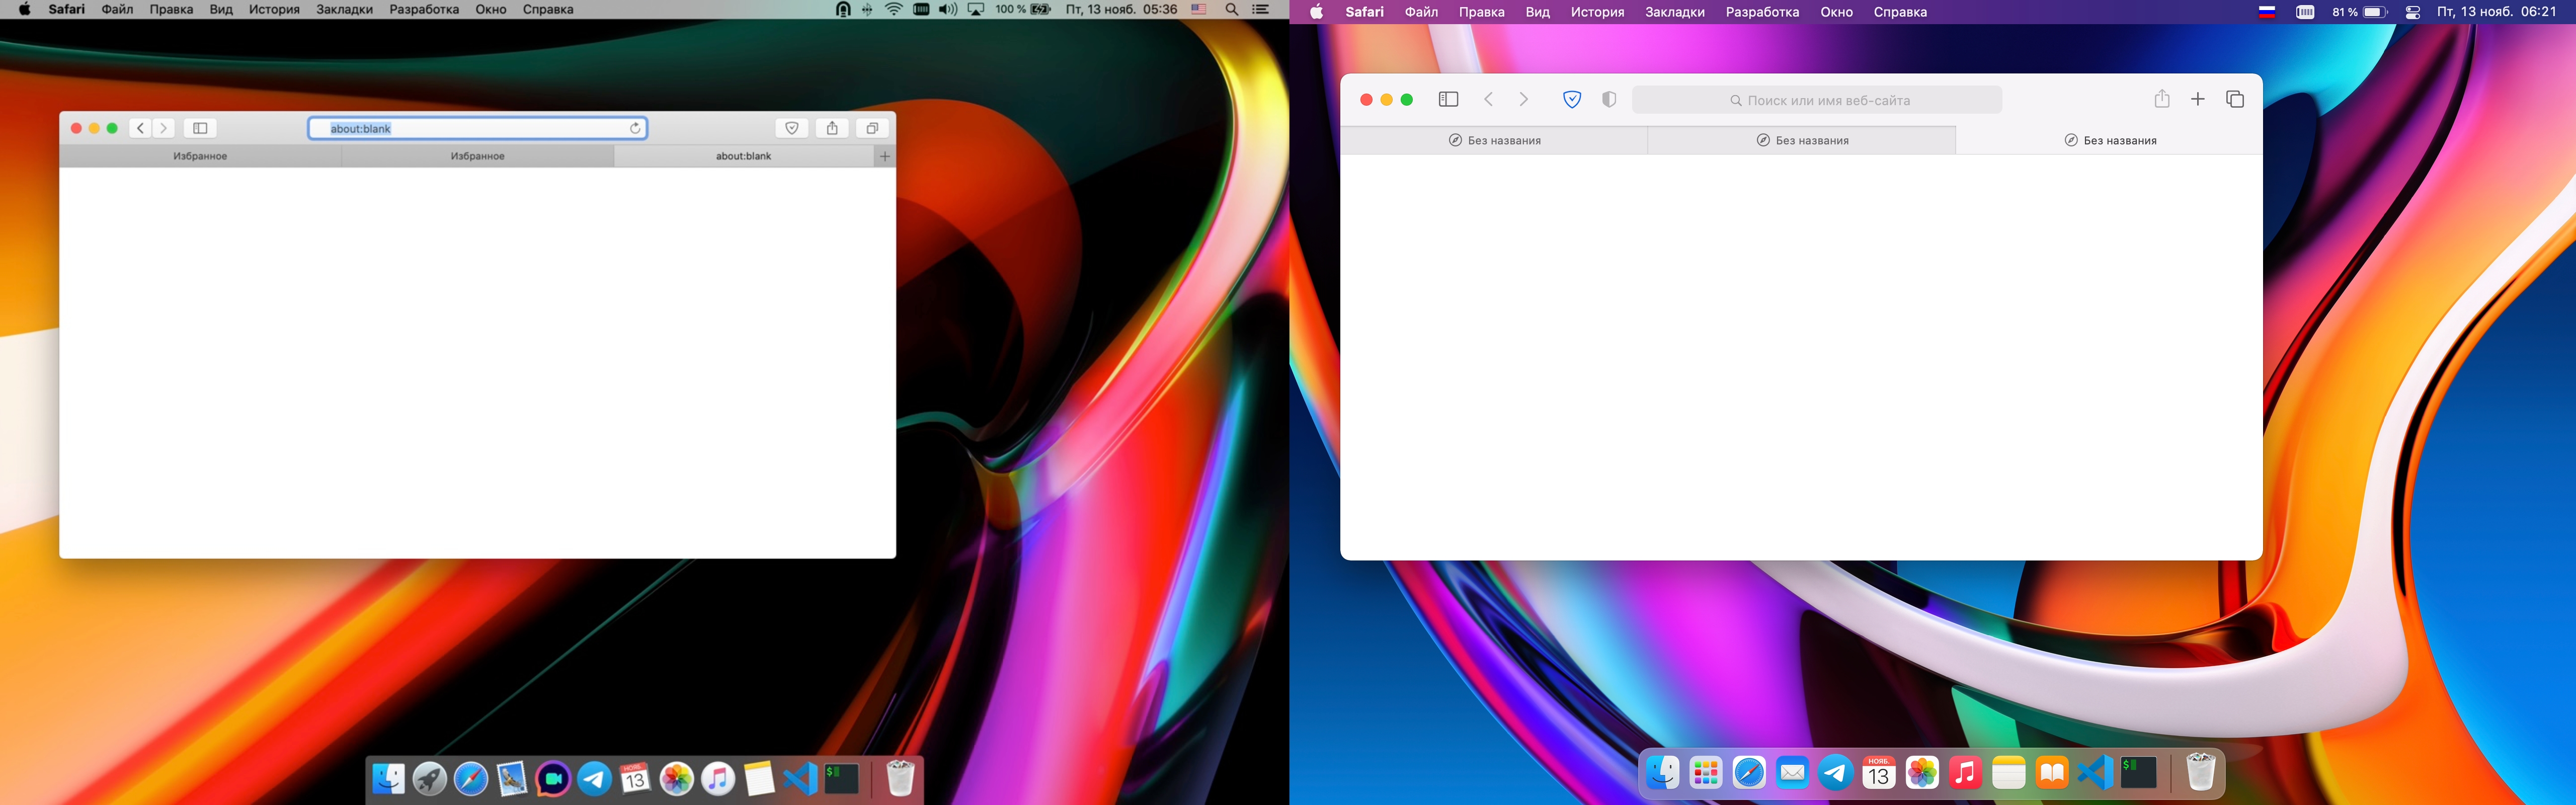Open the stamp Mail icon in the dark dock
Screen dimensions: 2576x805
coord(512,778)
